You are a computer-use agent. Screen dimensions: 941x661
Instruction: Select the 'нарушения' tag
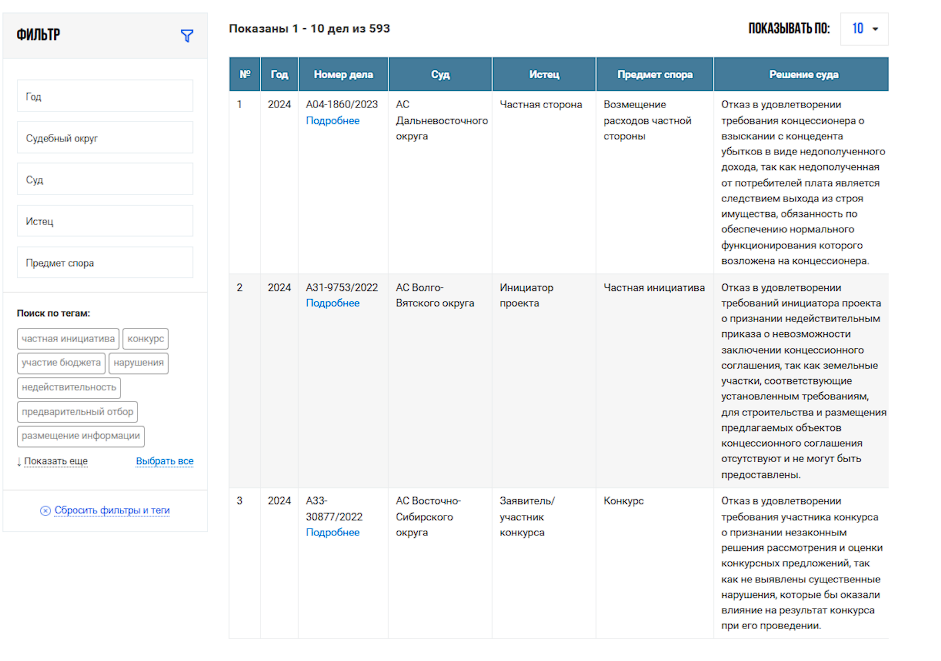pyautogui.click(x=139, y=363)
